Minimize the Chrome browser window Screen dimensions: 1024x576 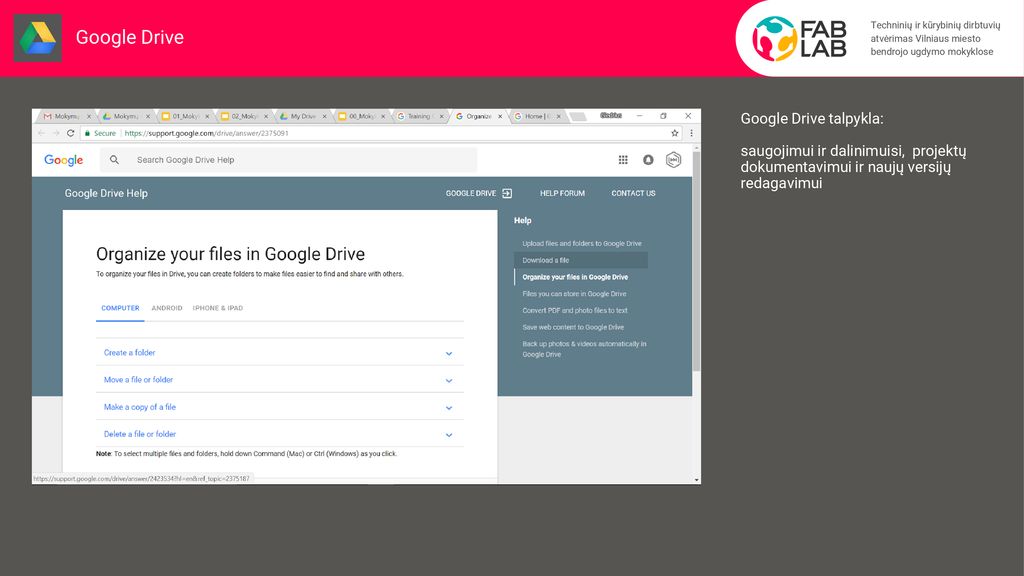[x=640, y=116]
